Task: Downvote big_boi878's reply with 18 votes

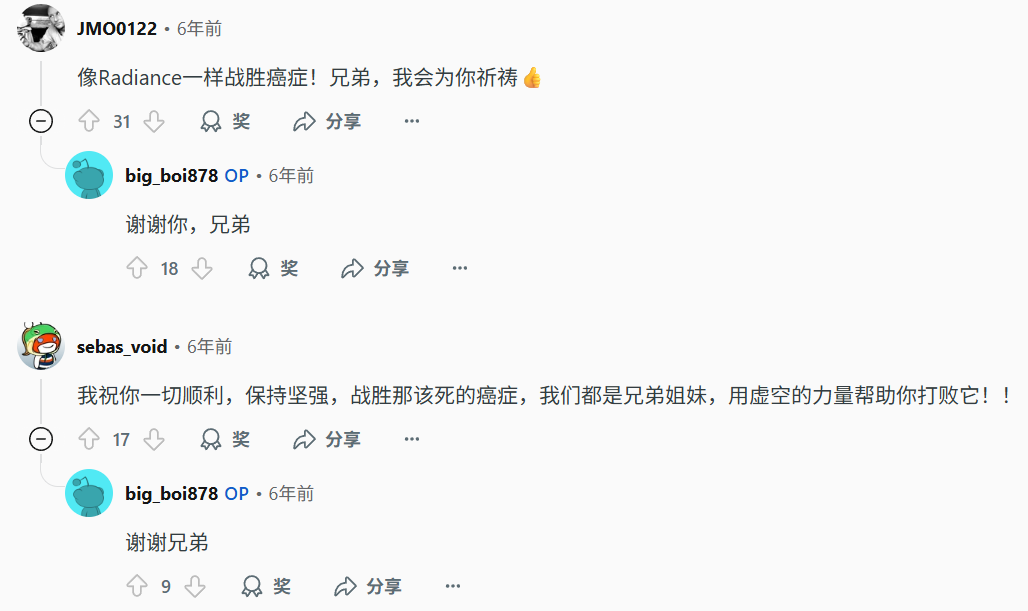Action: [x=202, y=268]
